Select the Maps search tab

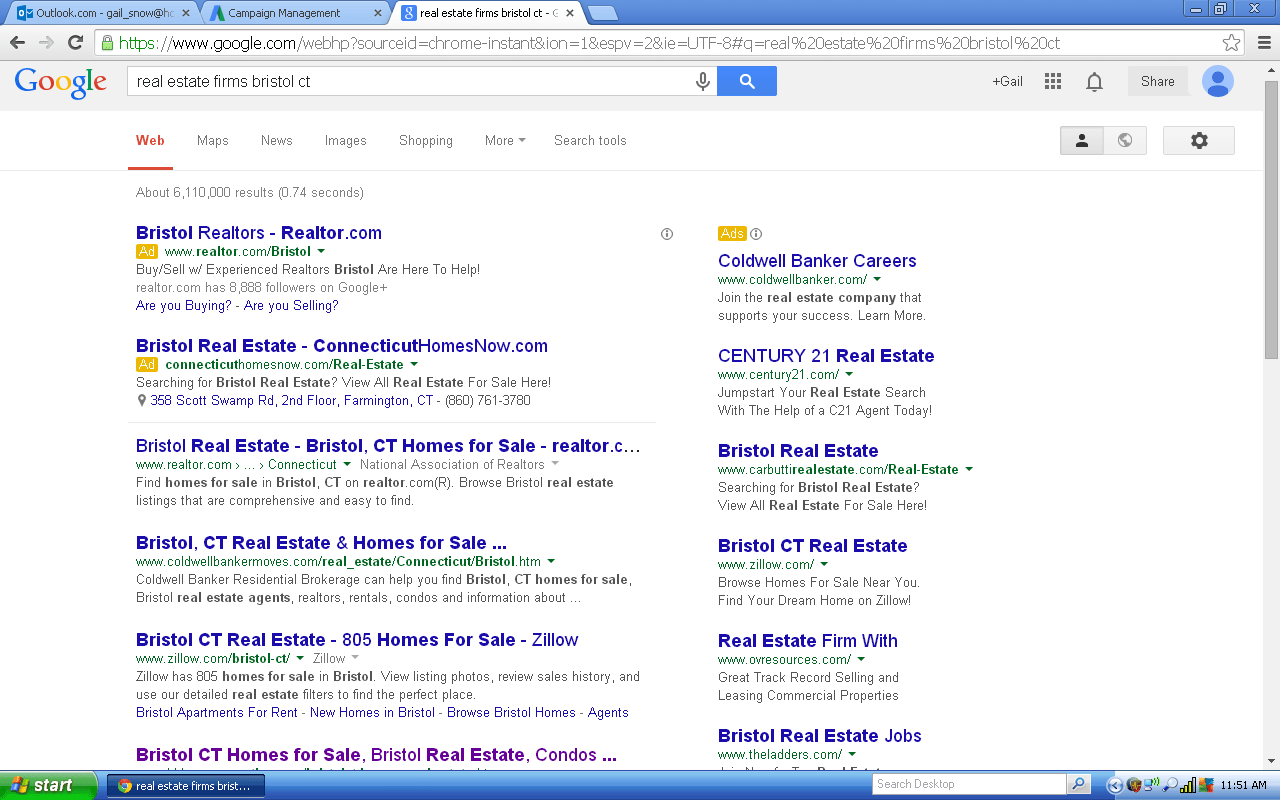pos(213,141)
